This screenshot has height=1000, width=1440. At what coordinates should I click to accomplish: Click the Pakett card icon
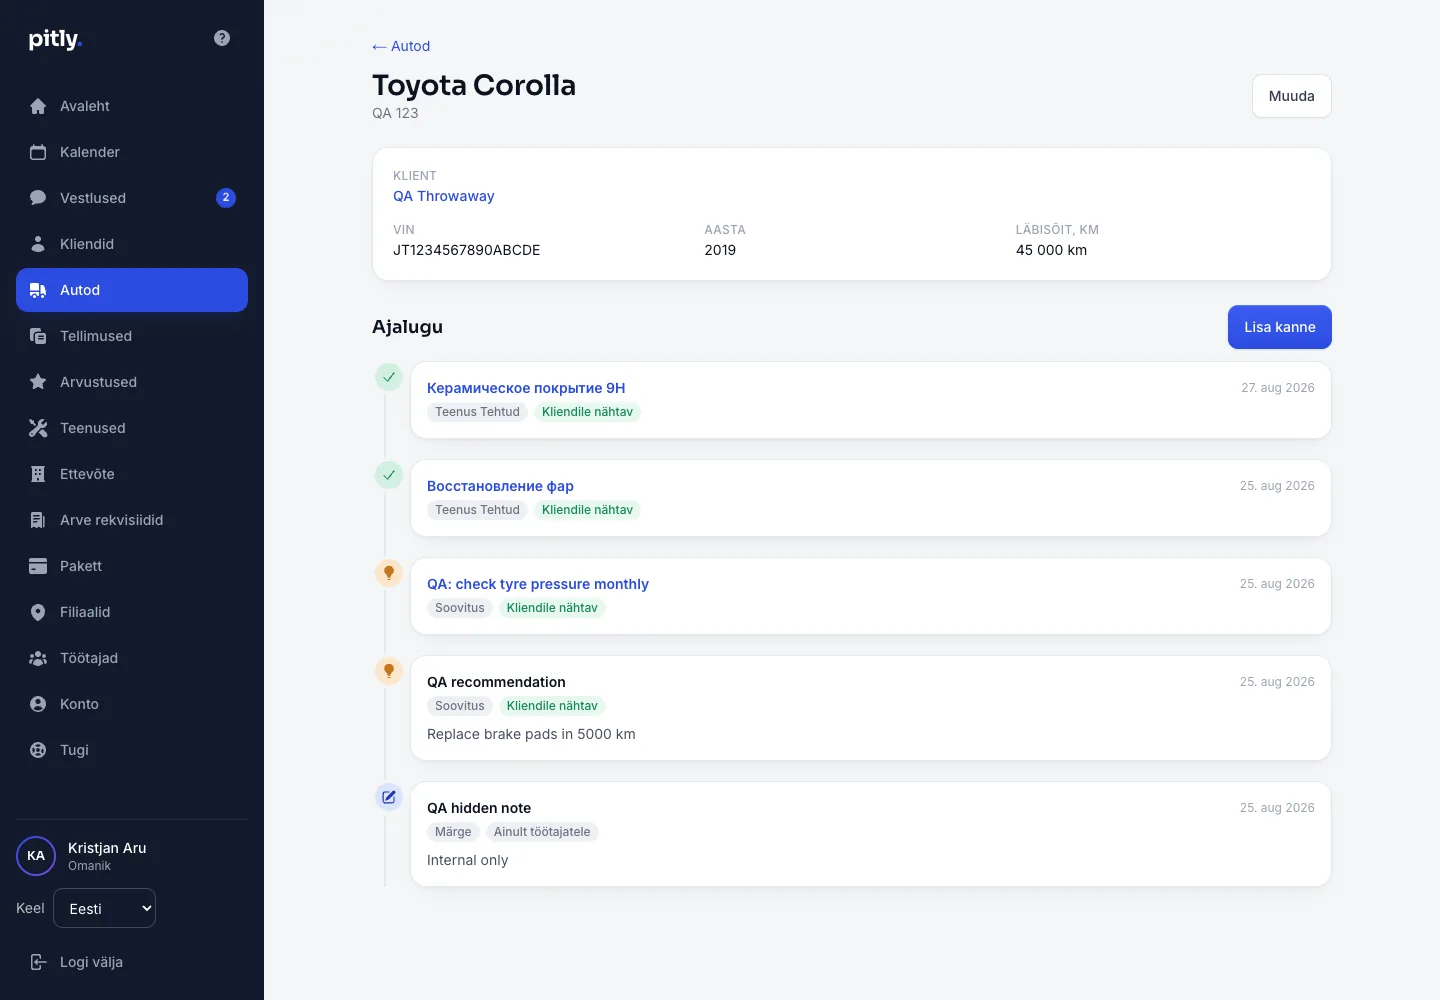[x=38, y=566]
